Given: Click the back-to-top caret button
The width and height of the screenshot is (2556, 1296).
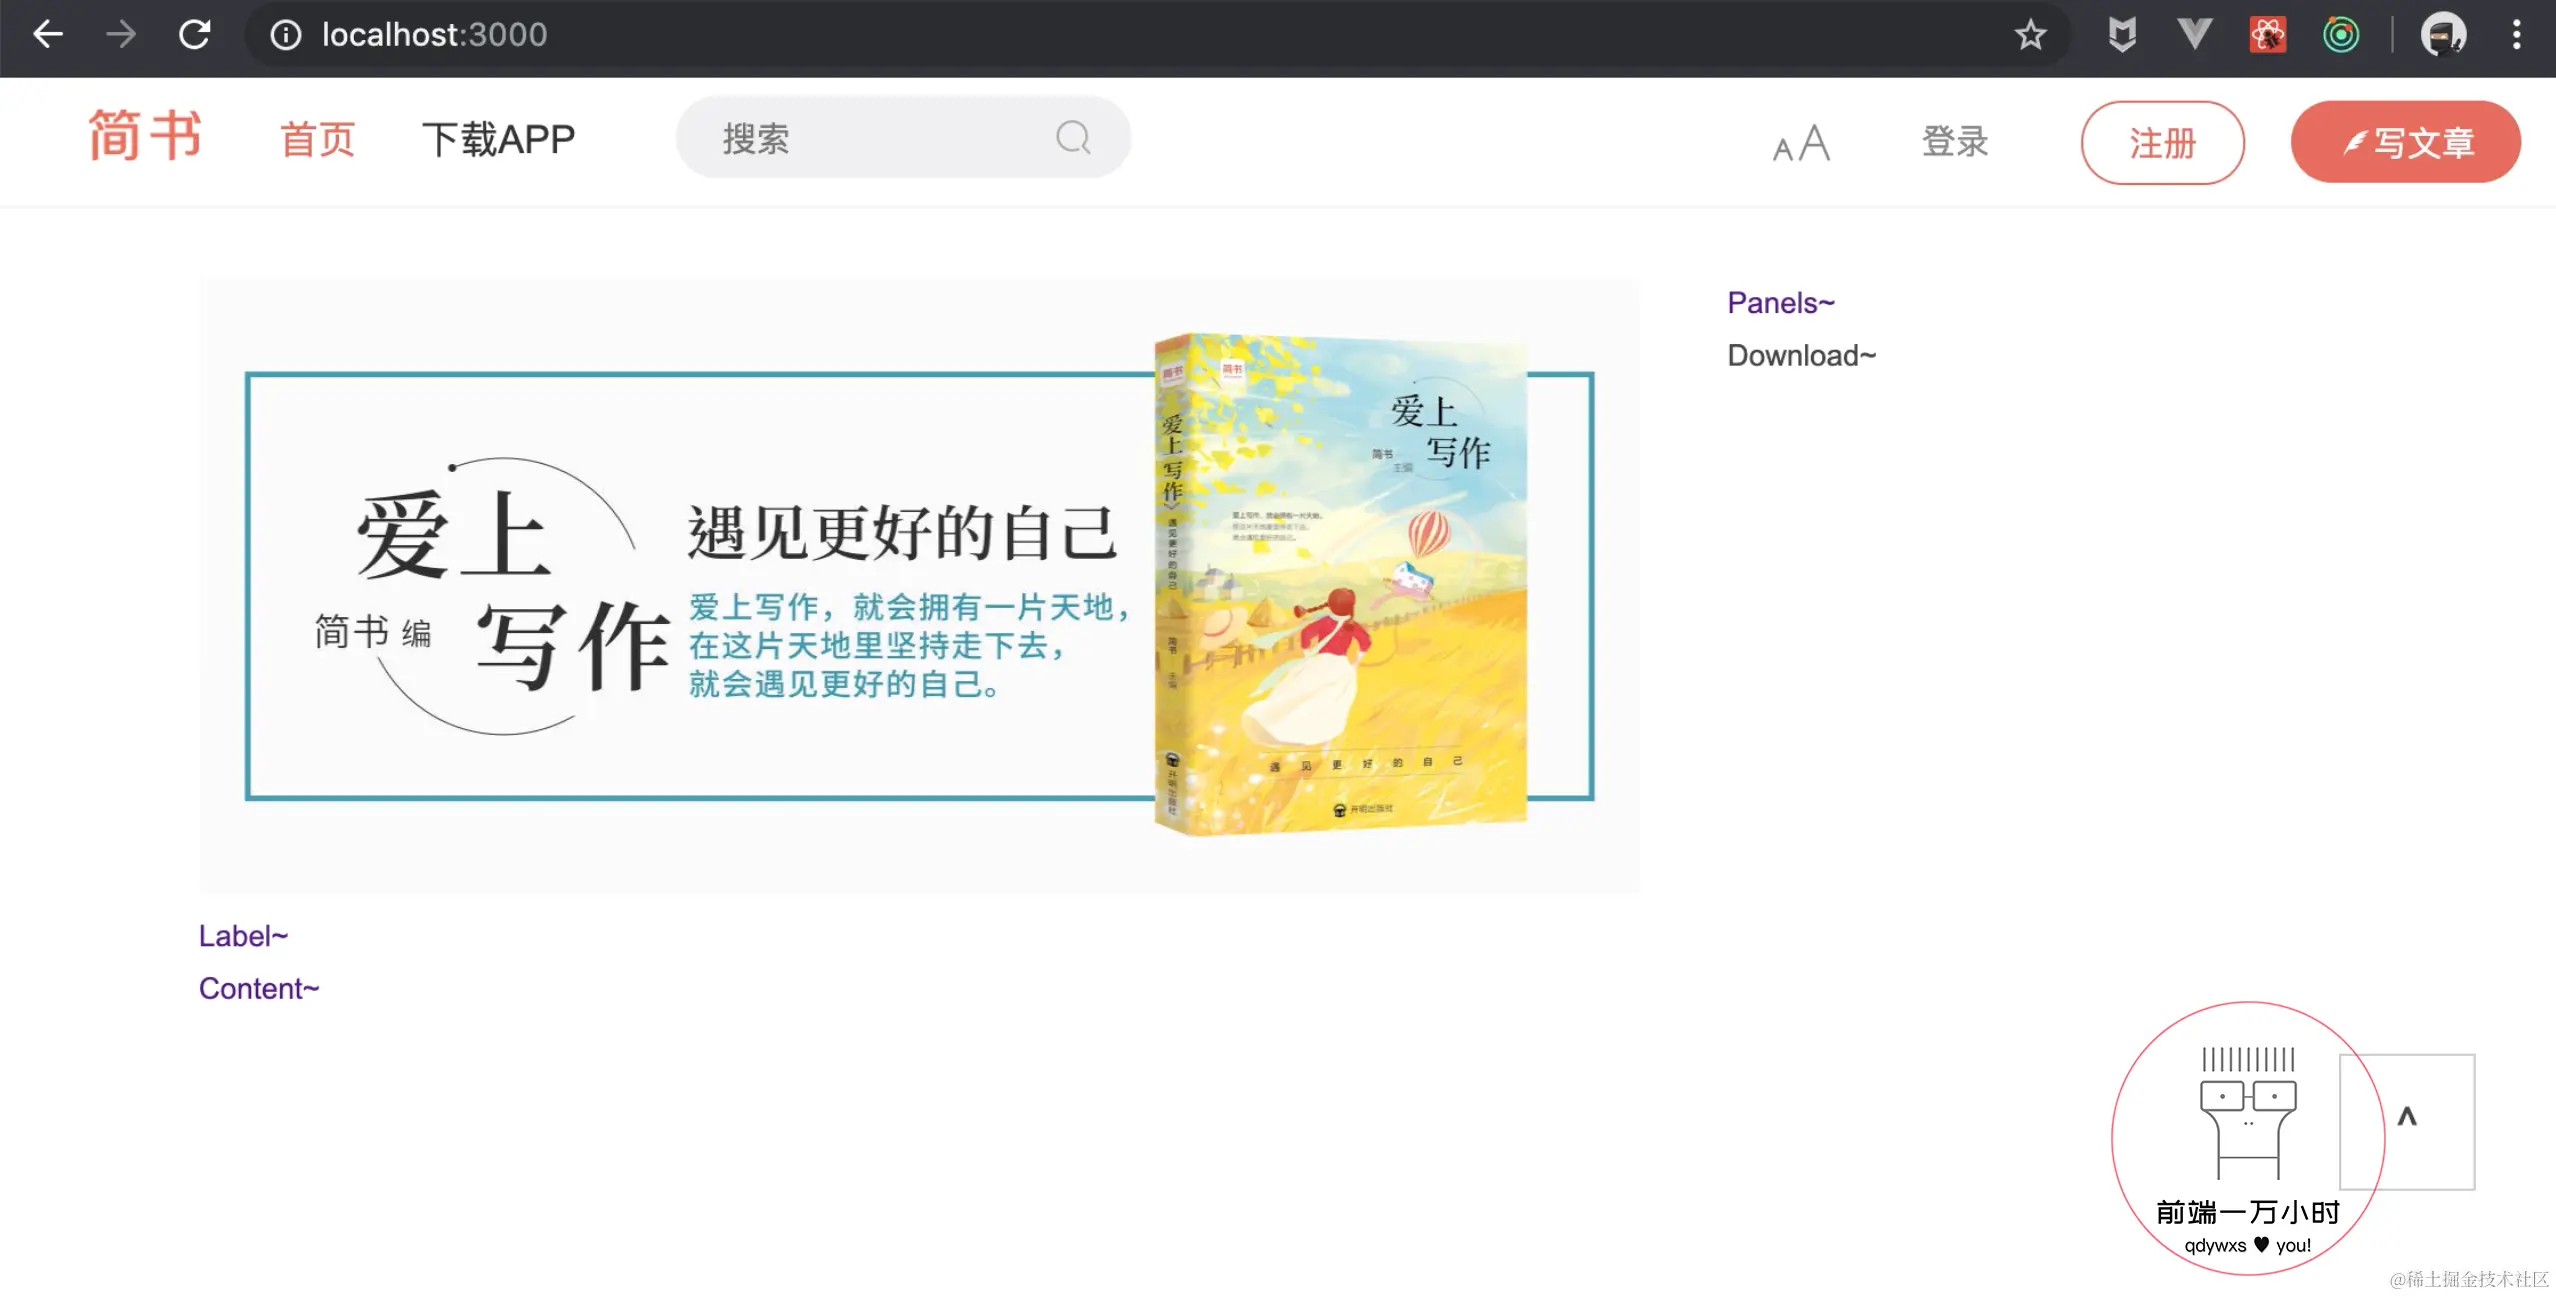Looking at the screenshot, I should [x=2407, y=1120].
